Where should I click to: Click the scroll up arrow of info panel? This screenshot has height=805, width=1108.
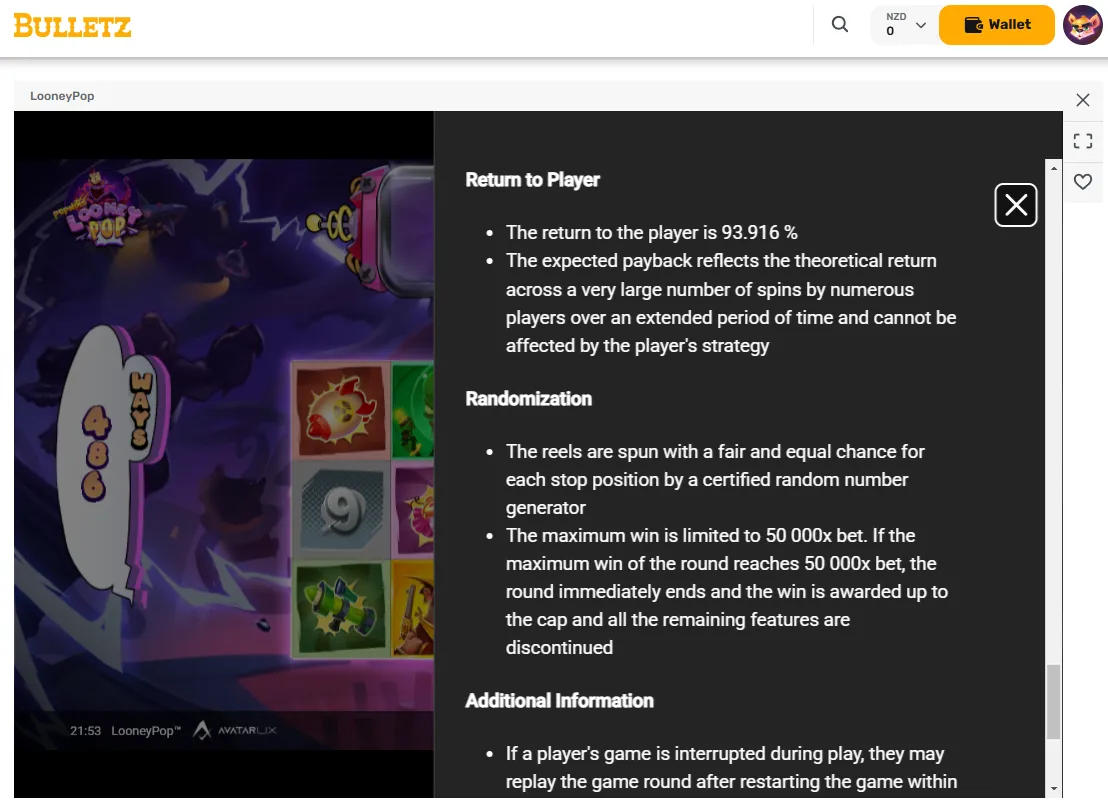coord(1054,168)
